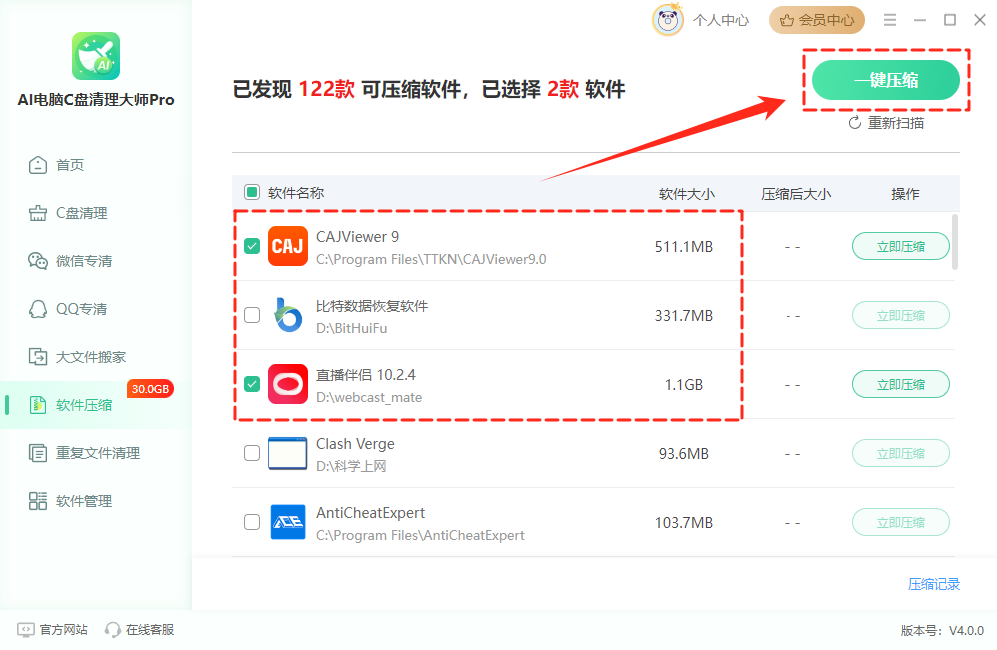997x650 pixels.
Task: Click the 331.7MB size value
Action: pyautogui.click(x=684, y=315)
